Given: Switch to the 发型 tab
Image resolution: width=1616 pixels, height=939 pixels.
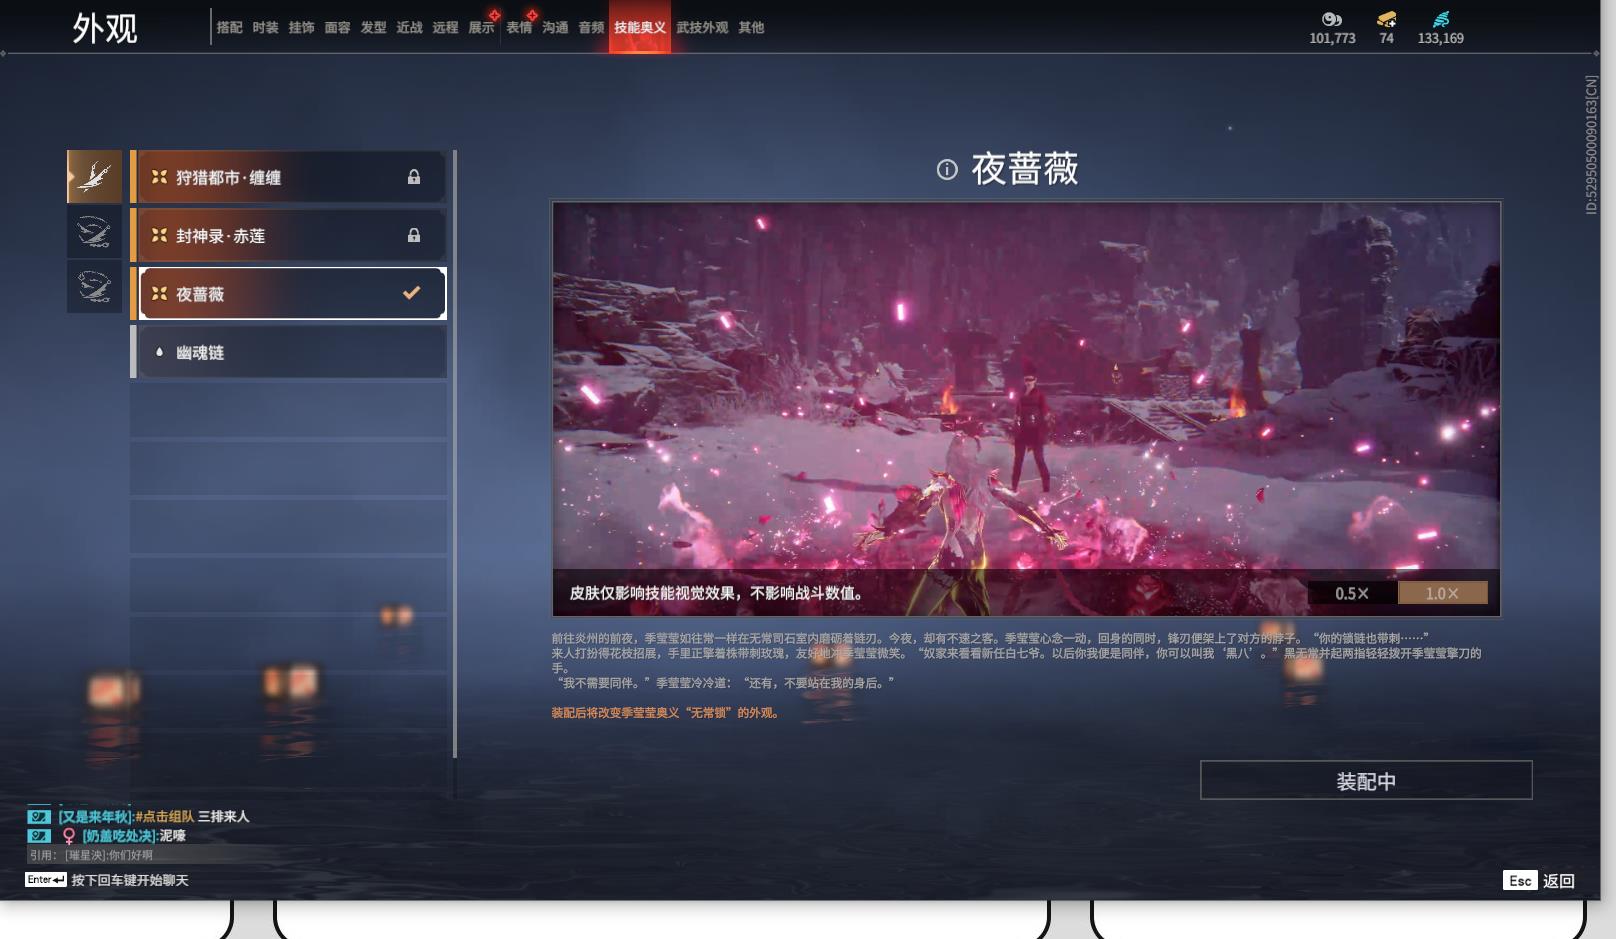Looking at the screenshot, I should [374, 27].
